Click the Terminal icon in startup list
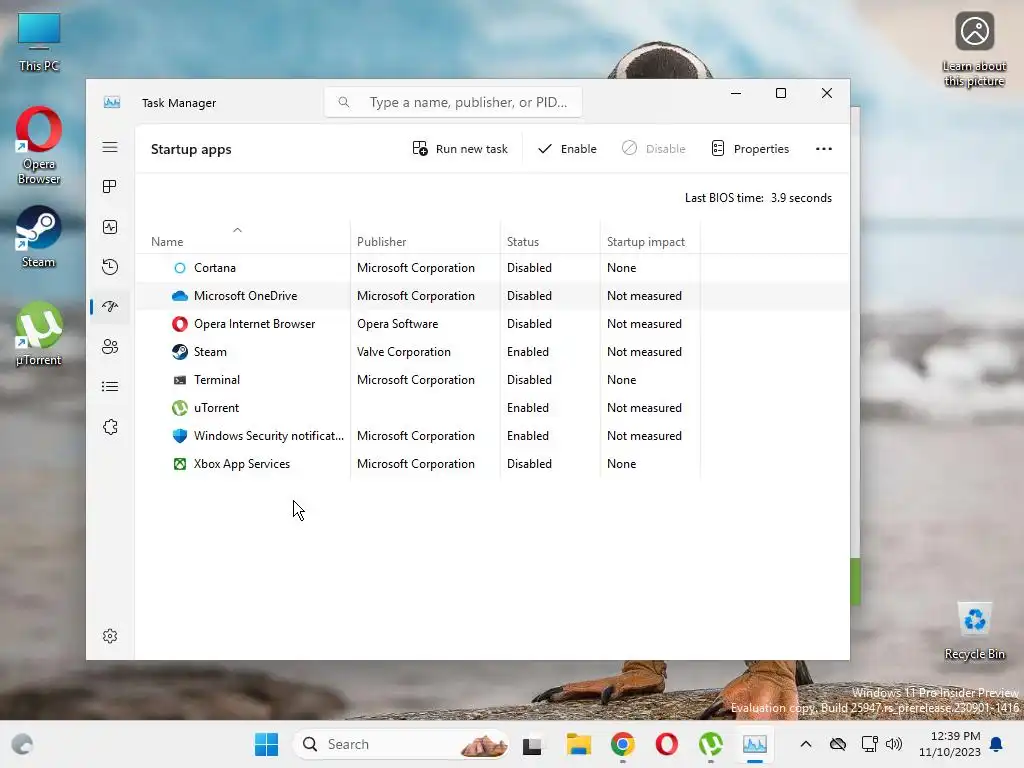The width and height of the screenshot is (1024, 768). [x=180, y=380]
